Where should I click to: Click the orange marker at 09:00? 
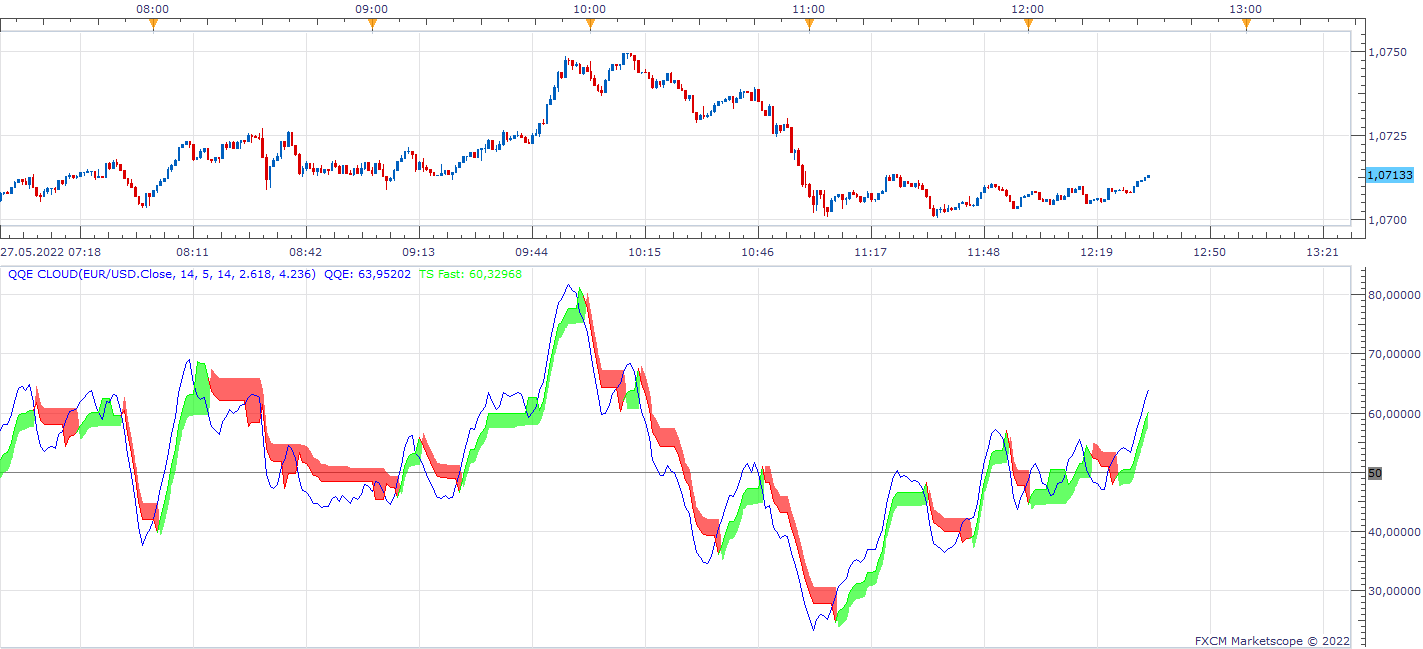372,25
